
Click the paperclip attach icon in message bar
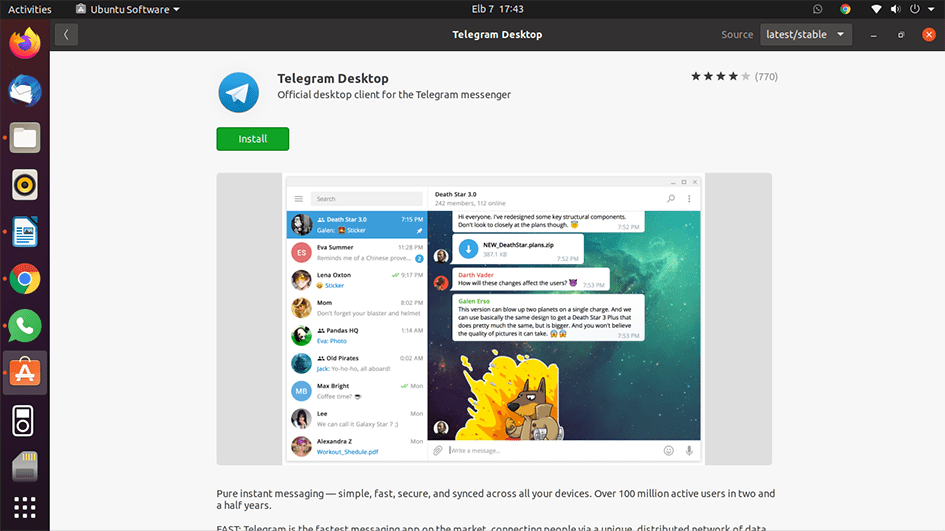[438, 450]
